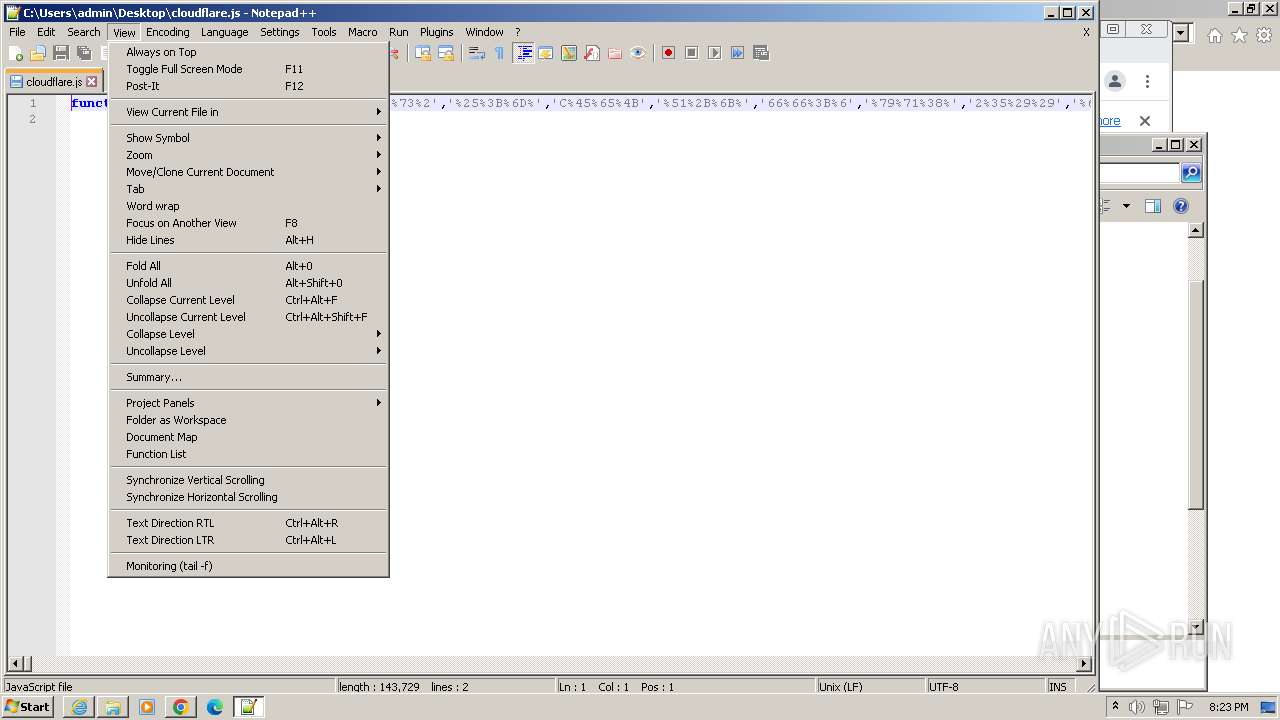The height and width of the screenshot is (720, 1280).
Task: Click Run Macro Multiple Times icon
Action: point(737,53)
